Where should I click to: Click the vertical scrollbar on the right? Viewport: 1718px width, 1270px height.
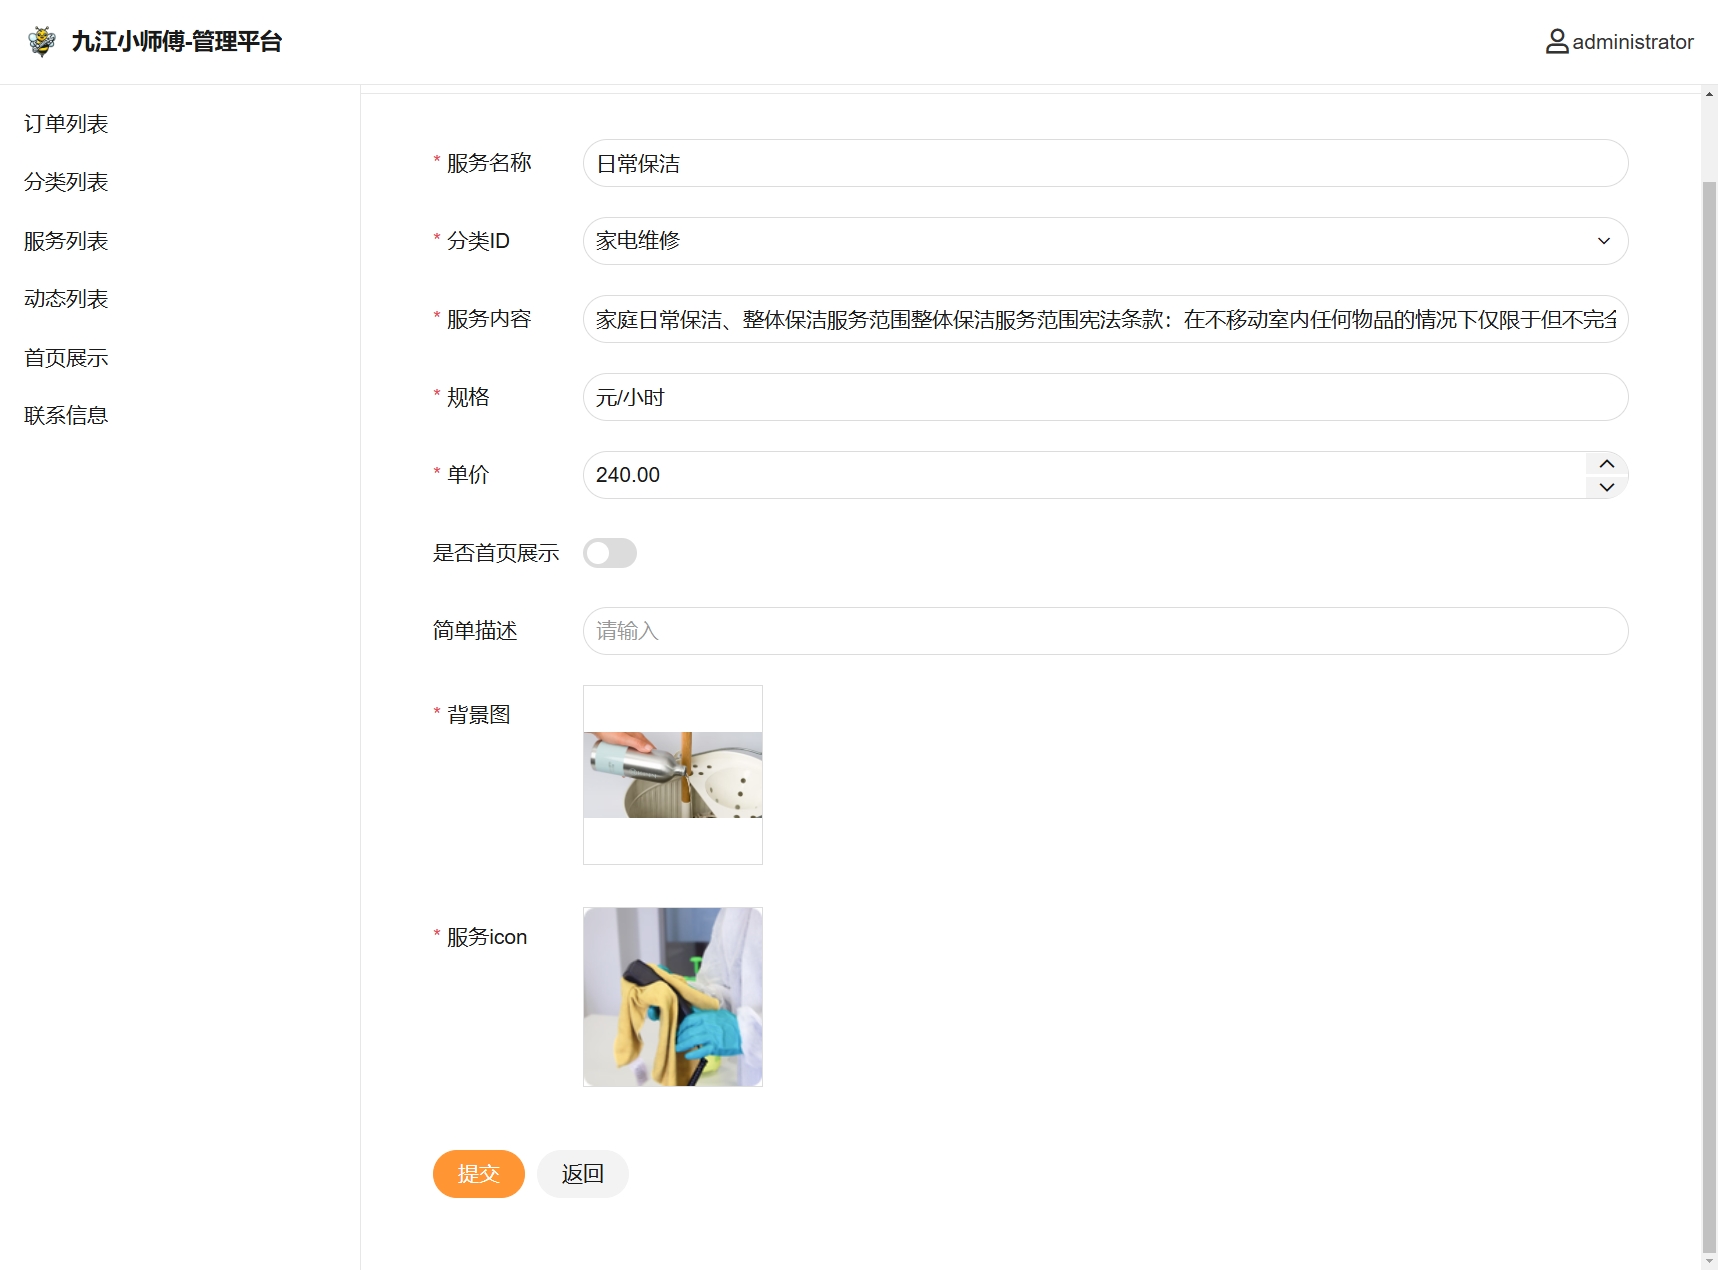tap(1709, 700)
